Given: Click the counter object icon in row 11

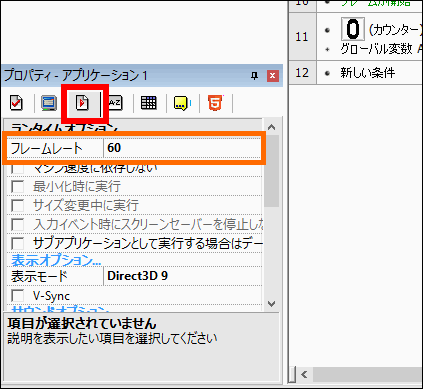Looking at the screenshot, I should (x=353, y=29).
